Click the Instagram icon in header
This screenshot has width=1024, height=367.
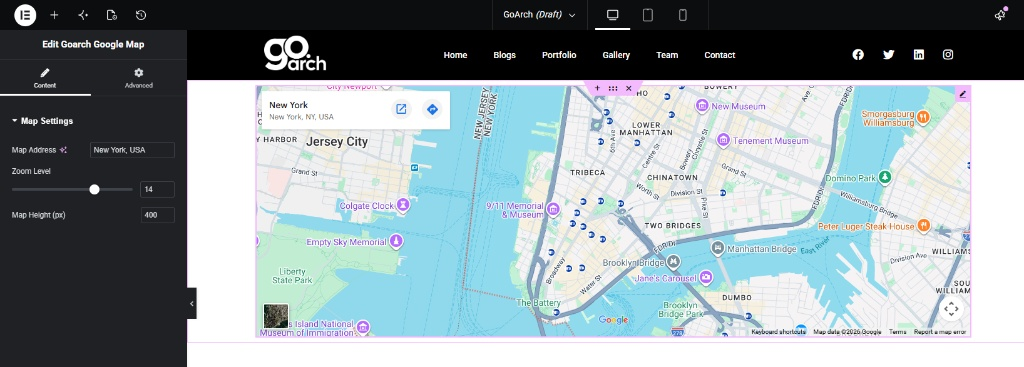(948, 55)
